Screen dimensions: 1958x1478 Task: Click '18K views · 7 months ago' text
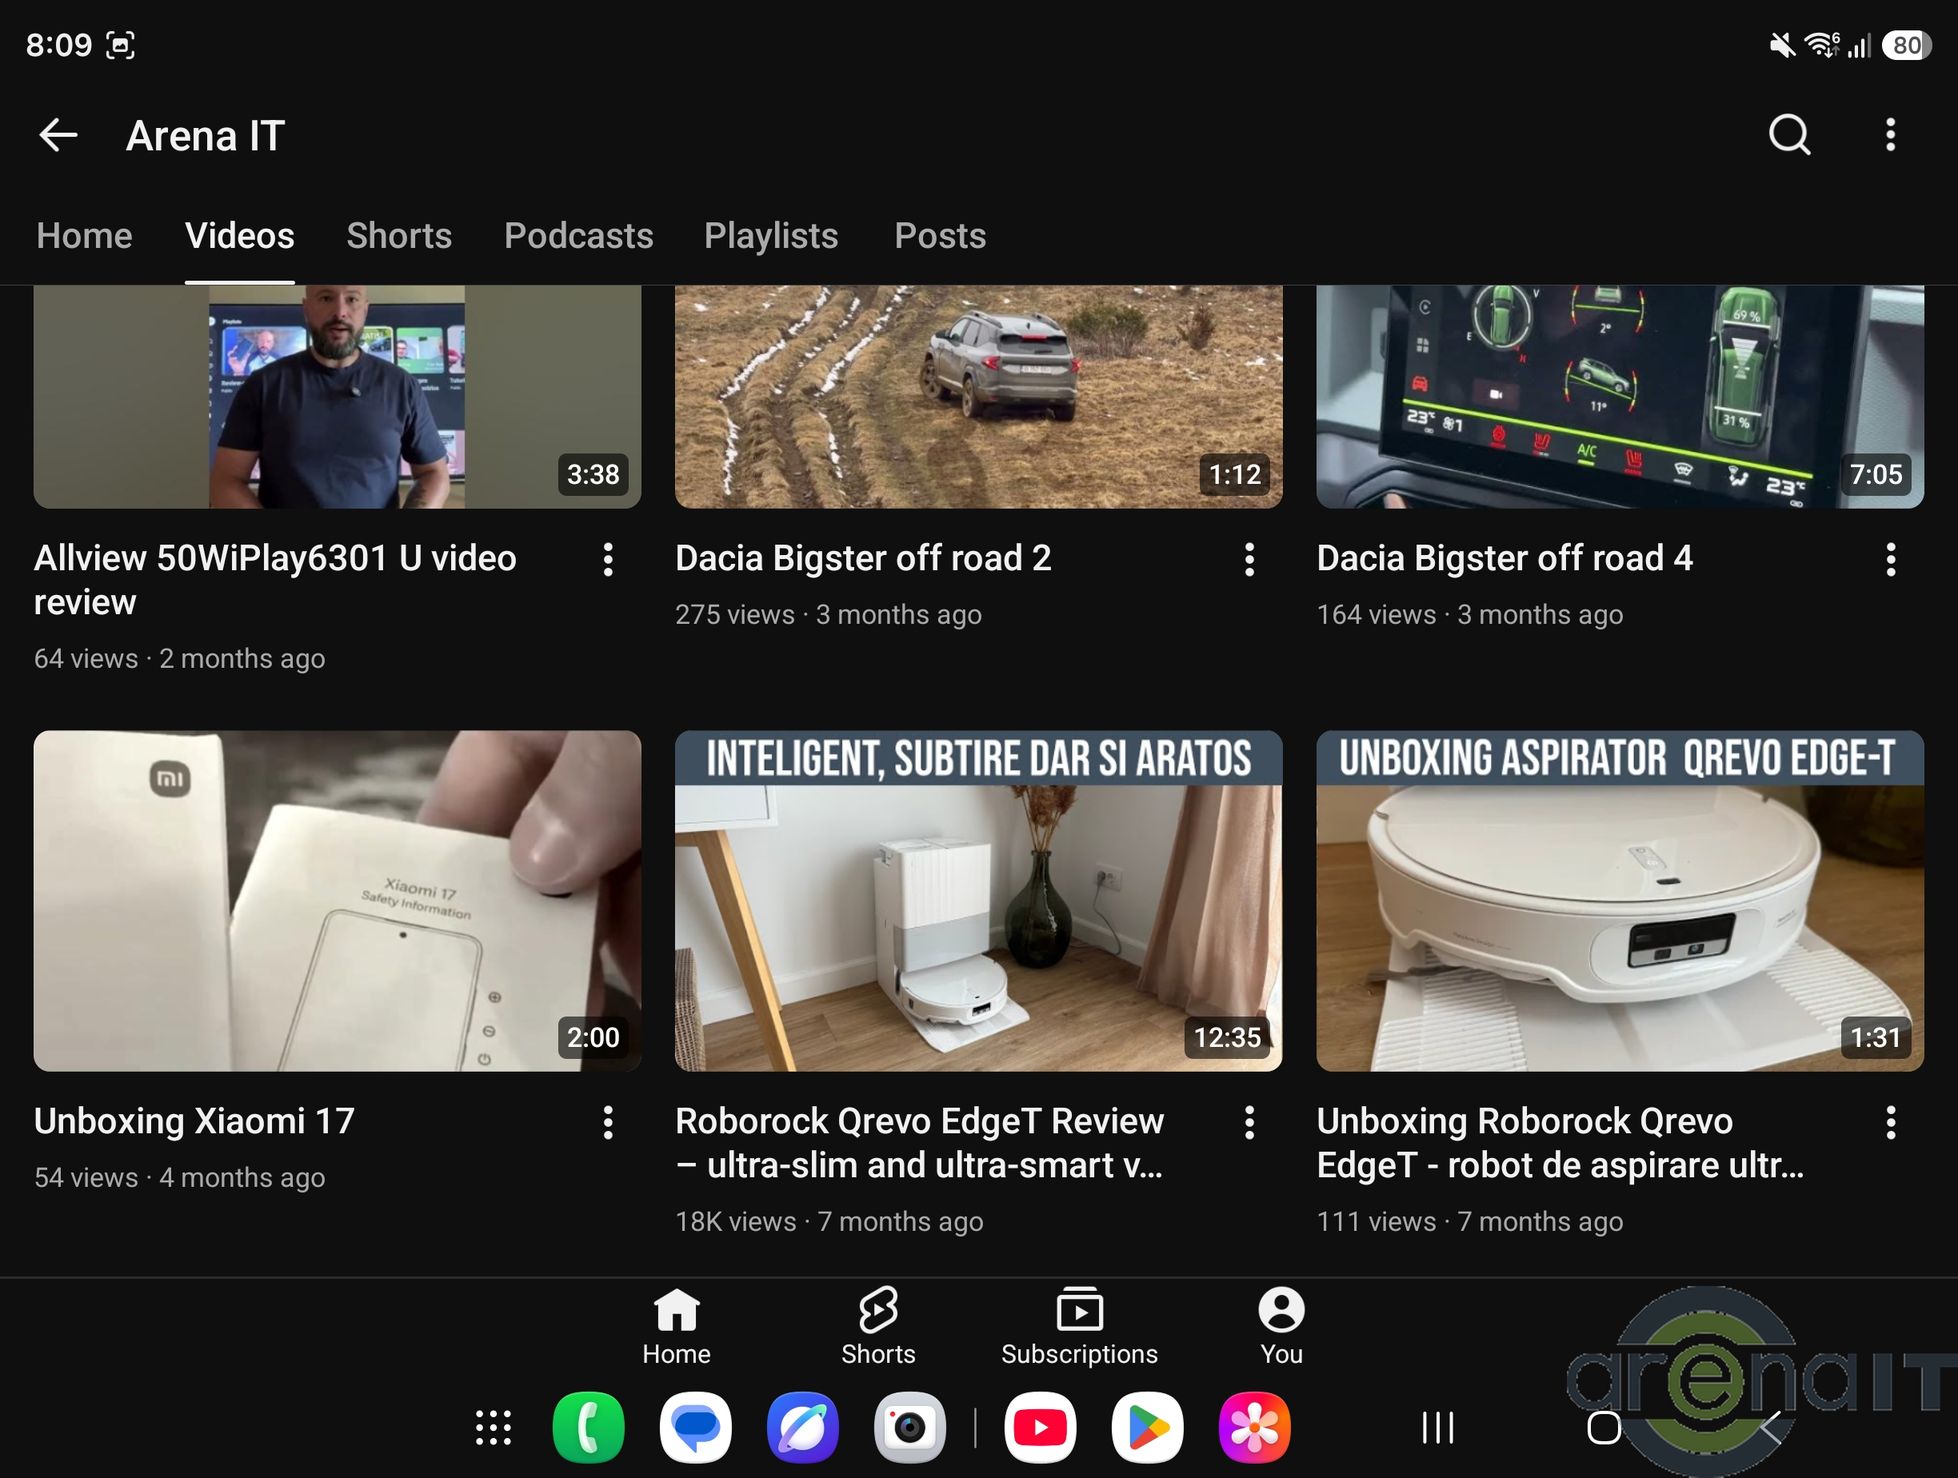(x=829, y=1221)
